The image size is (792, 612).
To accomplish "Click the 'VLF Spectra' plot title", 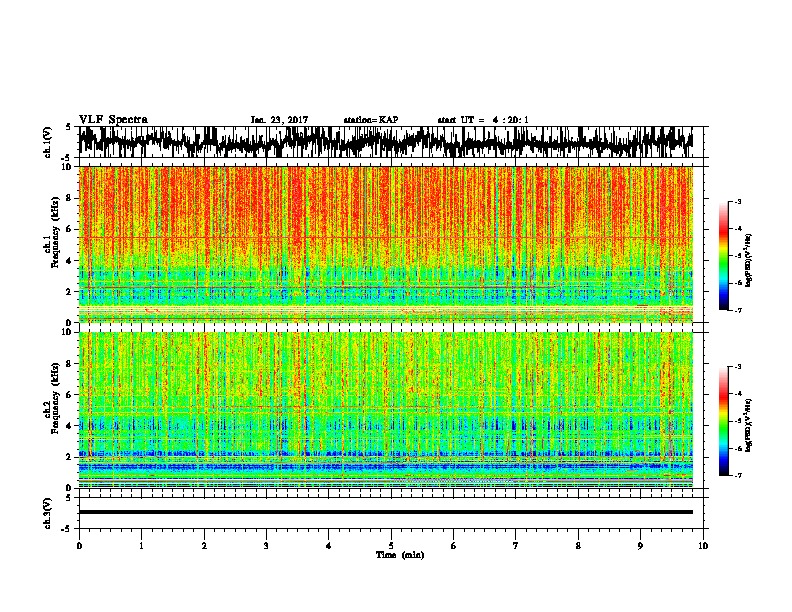I will tap(113, 120).
